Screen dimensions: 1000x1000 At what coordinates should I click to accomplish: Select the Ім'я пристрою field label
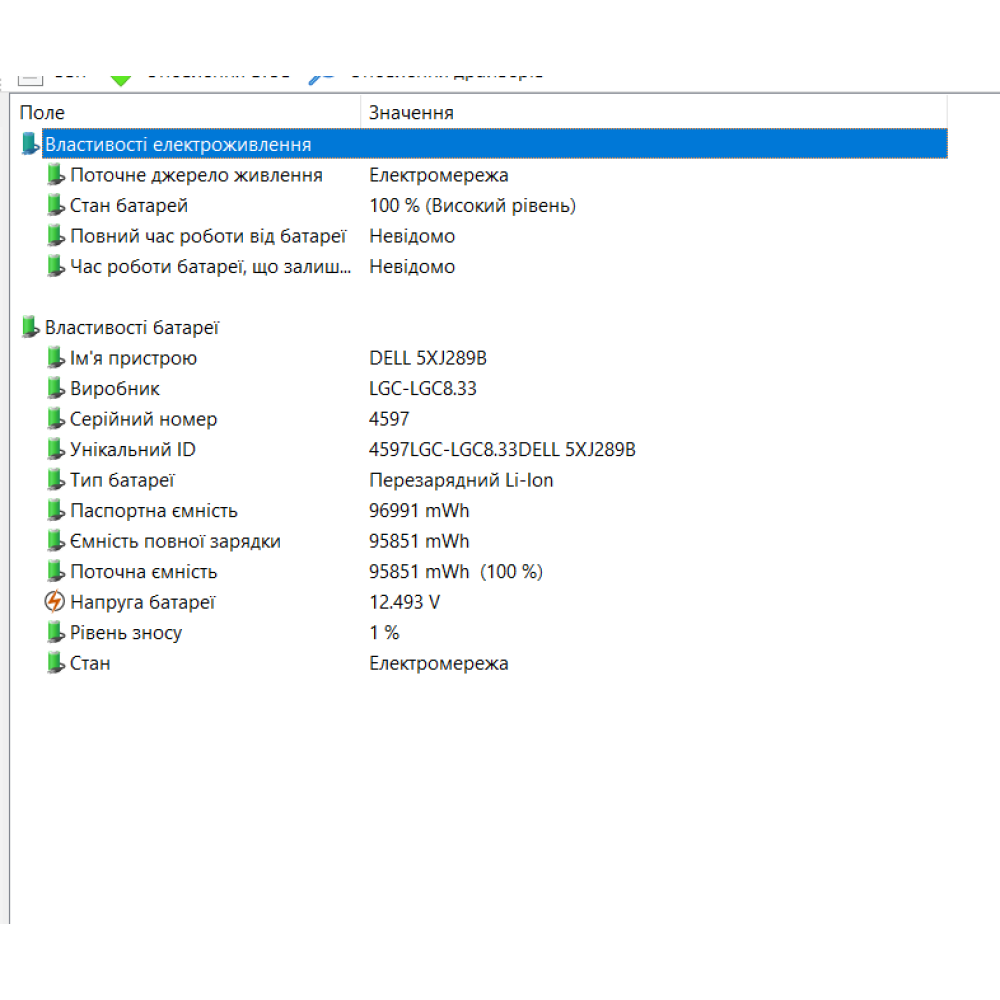(x=133, y=358)
